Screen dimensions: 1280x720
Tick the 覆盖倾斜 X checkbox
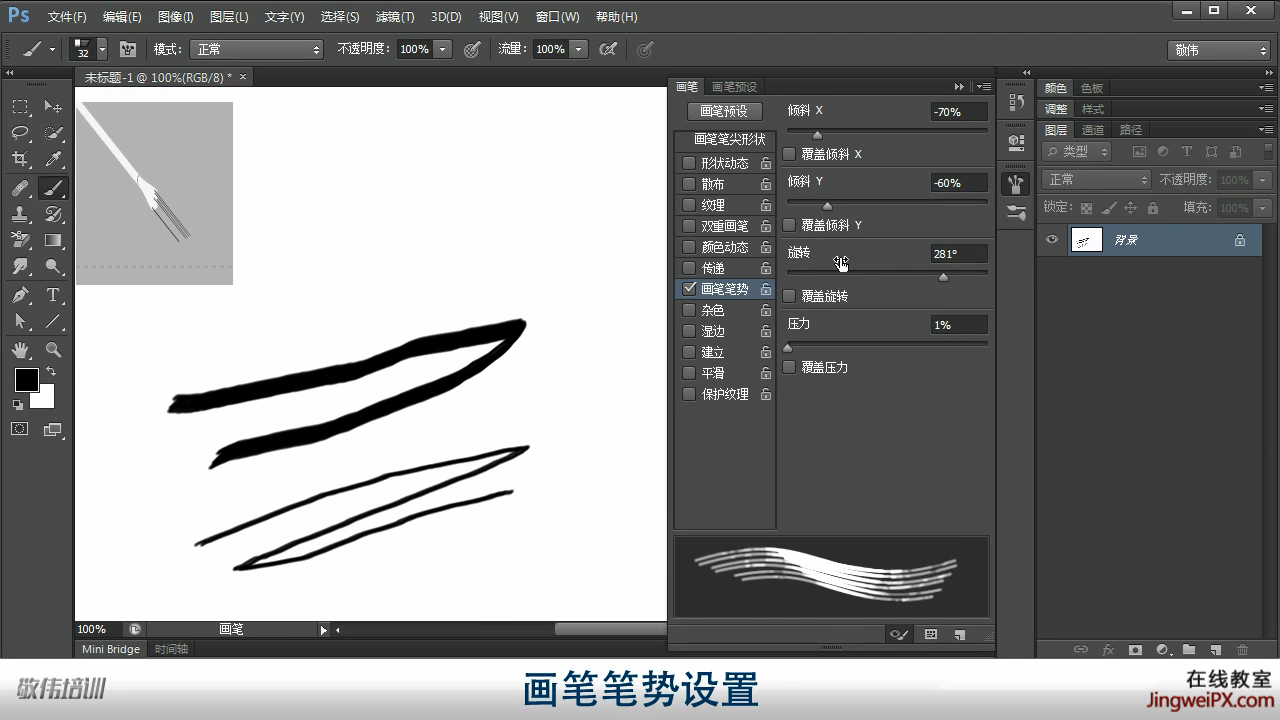[789, 154]
